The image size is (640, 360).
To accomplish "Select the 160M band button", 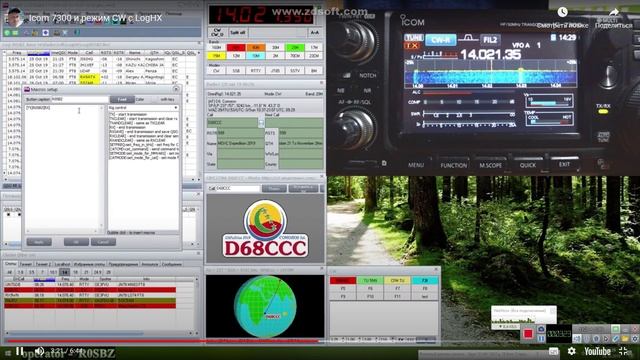I will coord(216,47).
